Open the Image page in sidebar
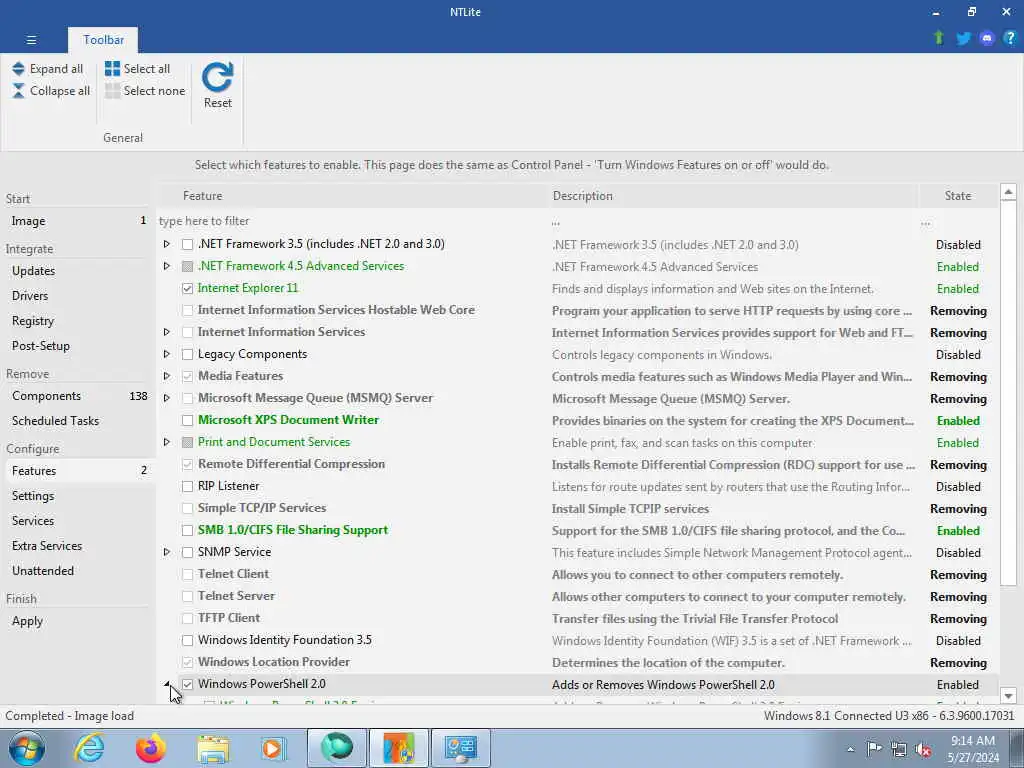1024x768 pixels. click(x=77, y=221)
